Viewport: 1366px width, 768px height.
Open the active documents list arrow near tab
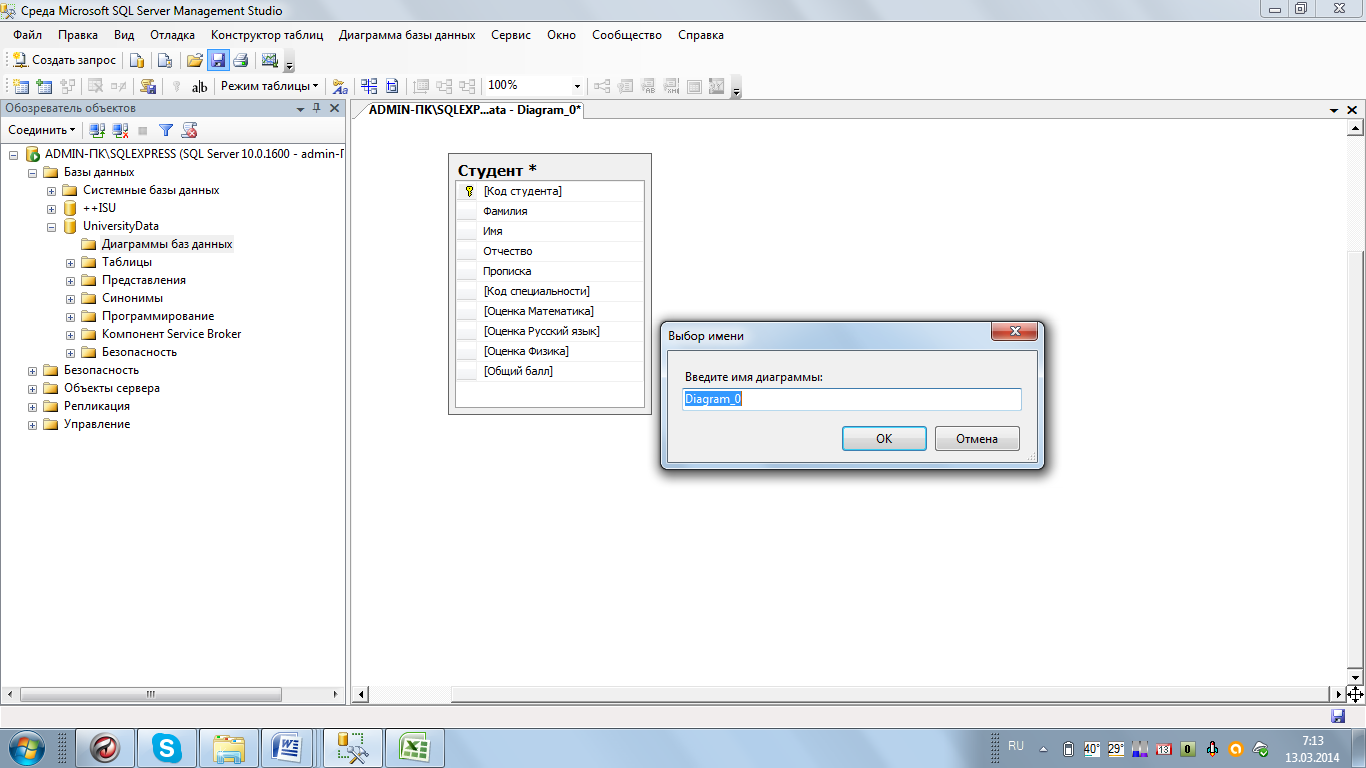[1334, 110]
